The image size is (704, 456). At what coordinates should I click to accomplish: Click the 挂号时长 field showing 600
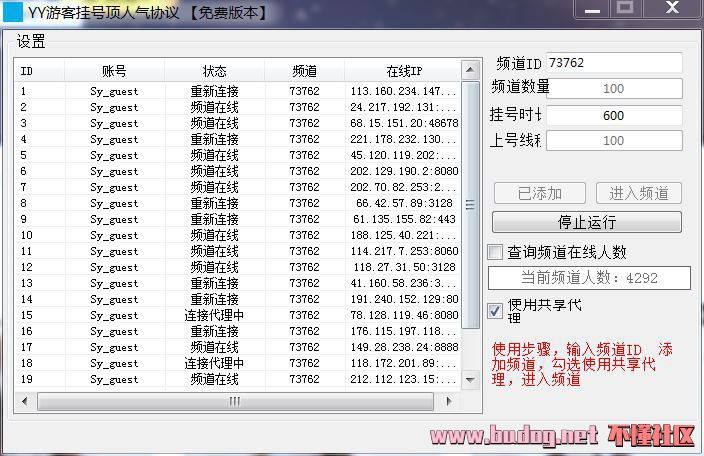(614, 115)
